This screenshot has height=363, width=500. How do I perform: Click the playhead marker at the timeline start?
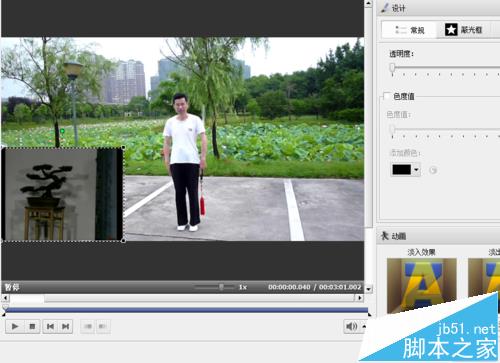[5, 308]
